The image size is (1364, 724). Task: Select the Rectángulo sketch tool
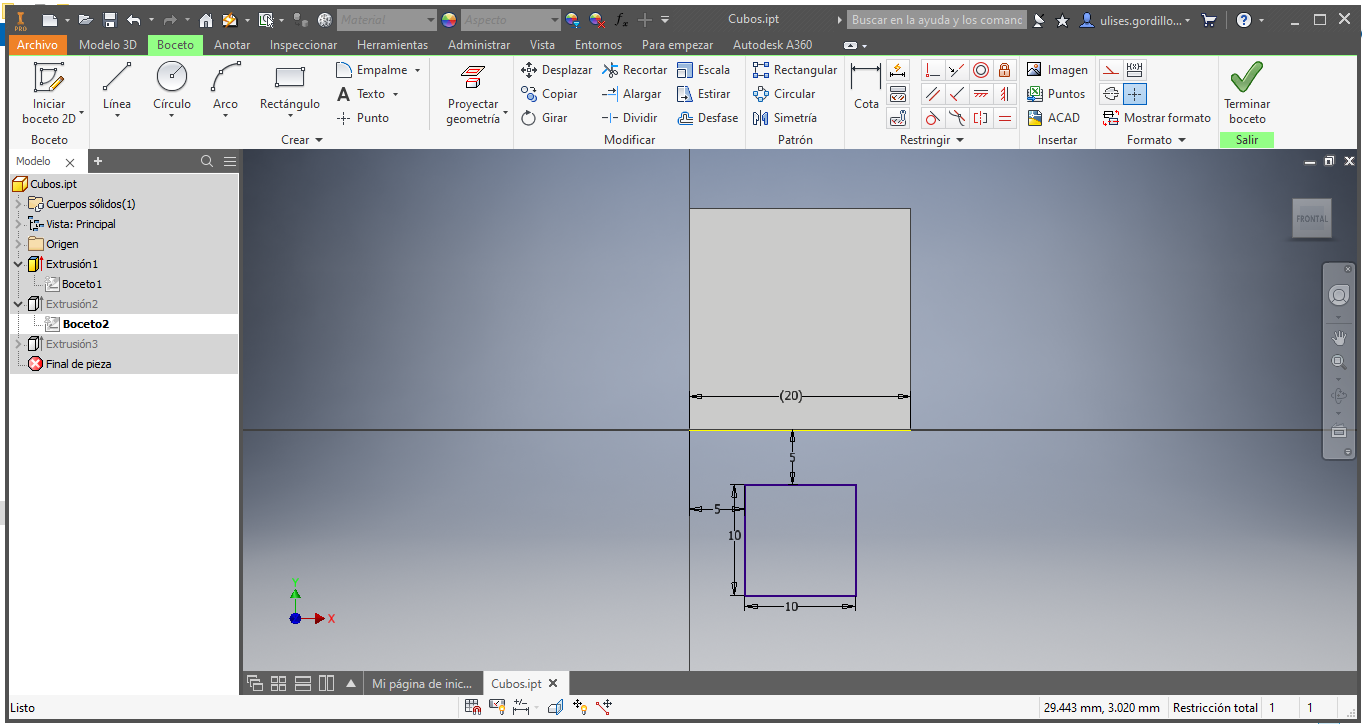(x=290, y=88)
